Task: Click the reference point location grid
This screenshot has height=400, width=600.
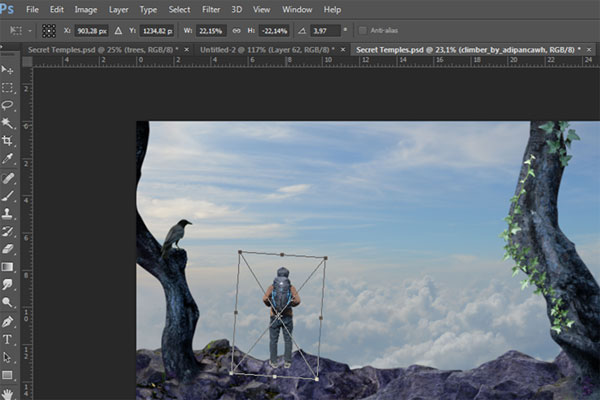Action: pos(48,31)
